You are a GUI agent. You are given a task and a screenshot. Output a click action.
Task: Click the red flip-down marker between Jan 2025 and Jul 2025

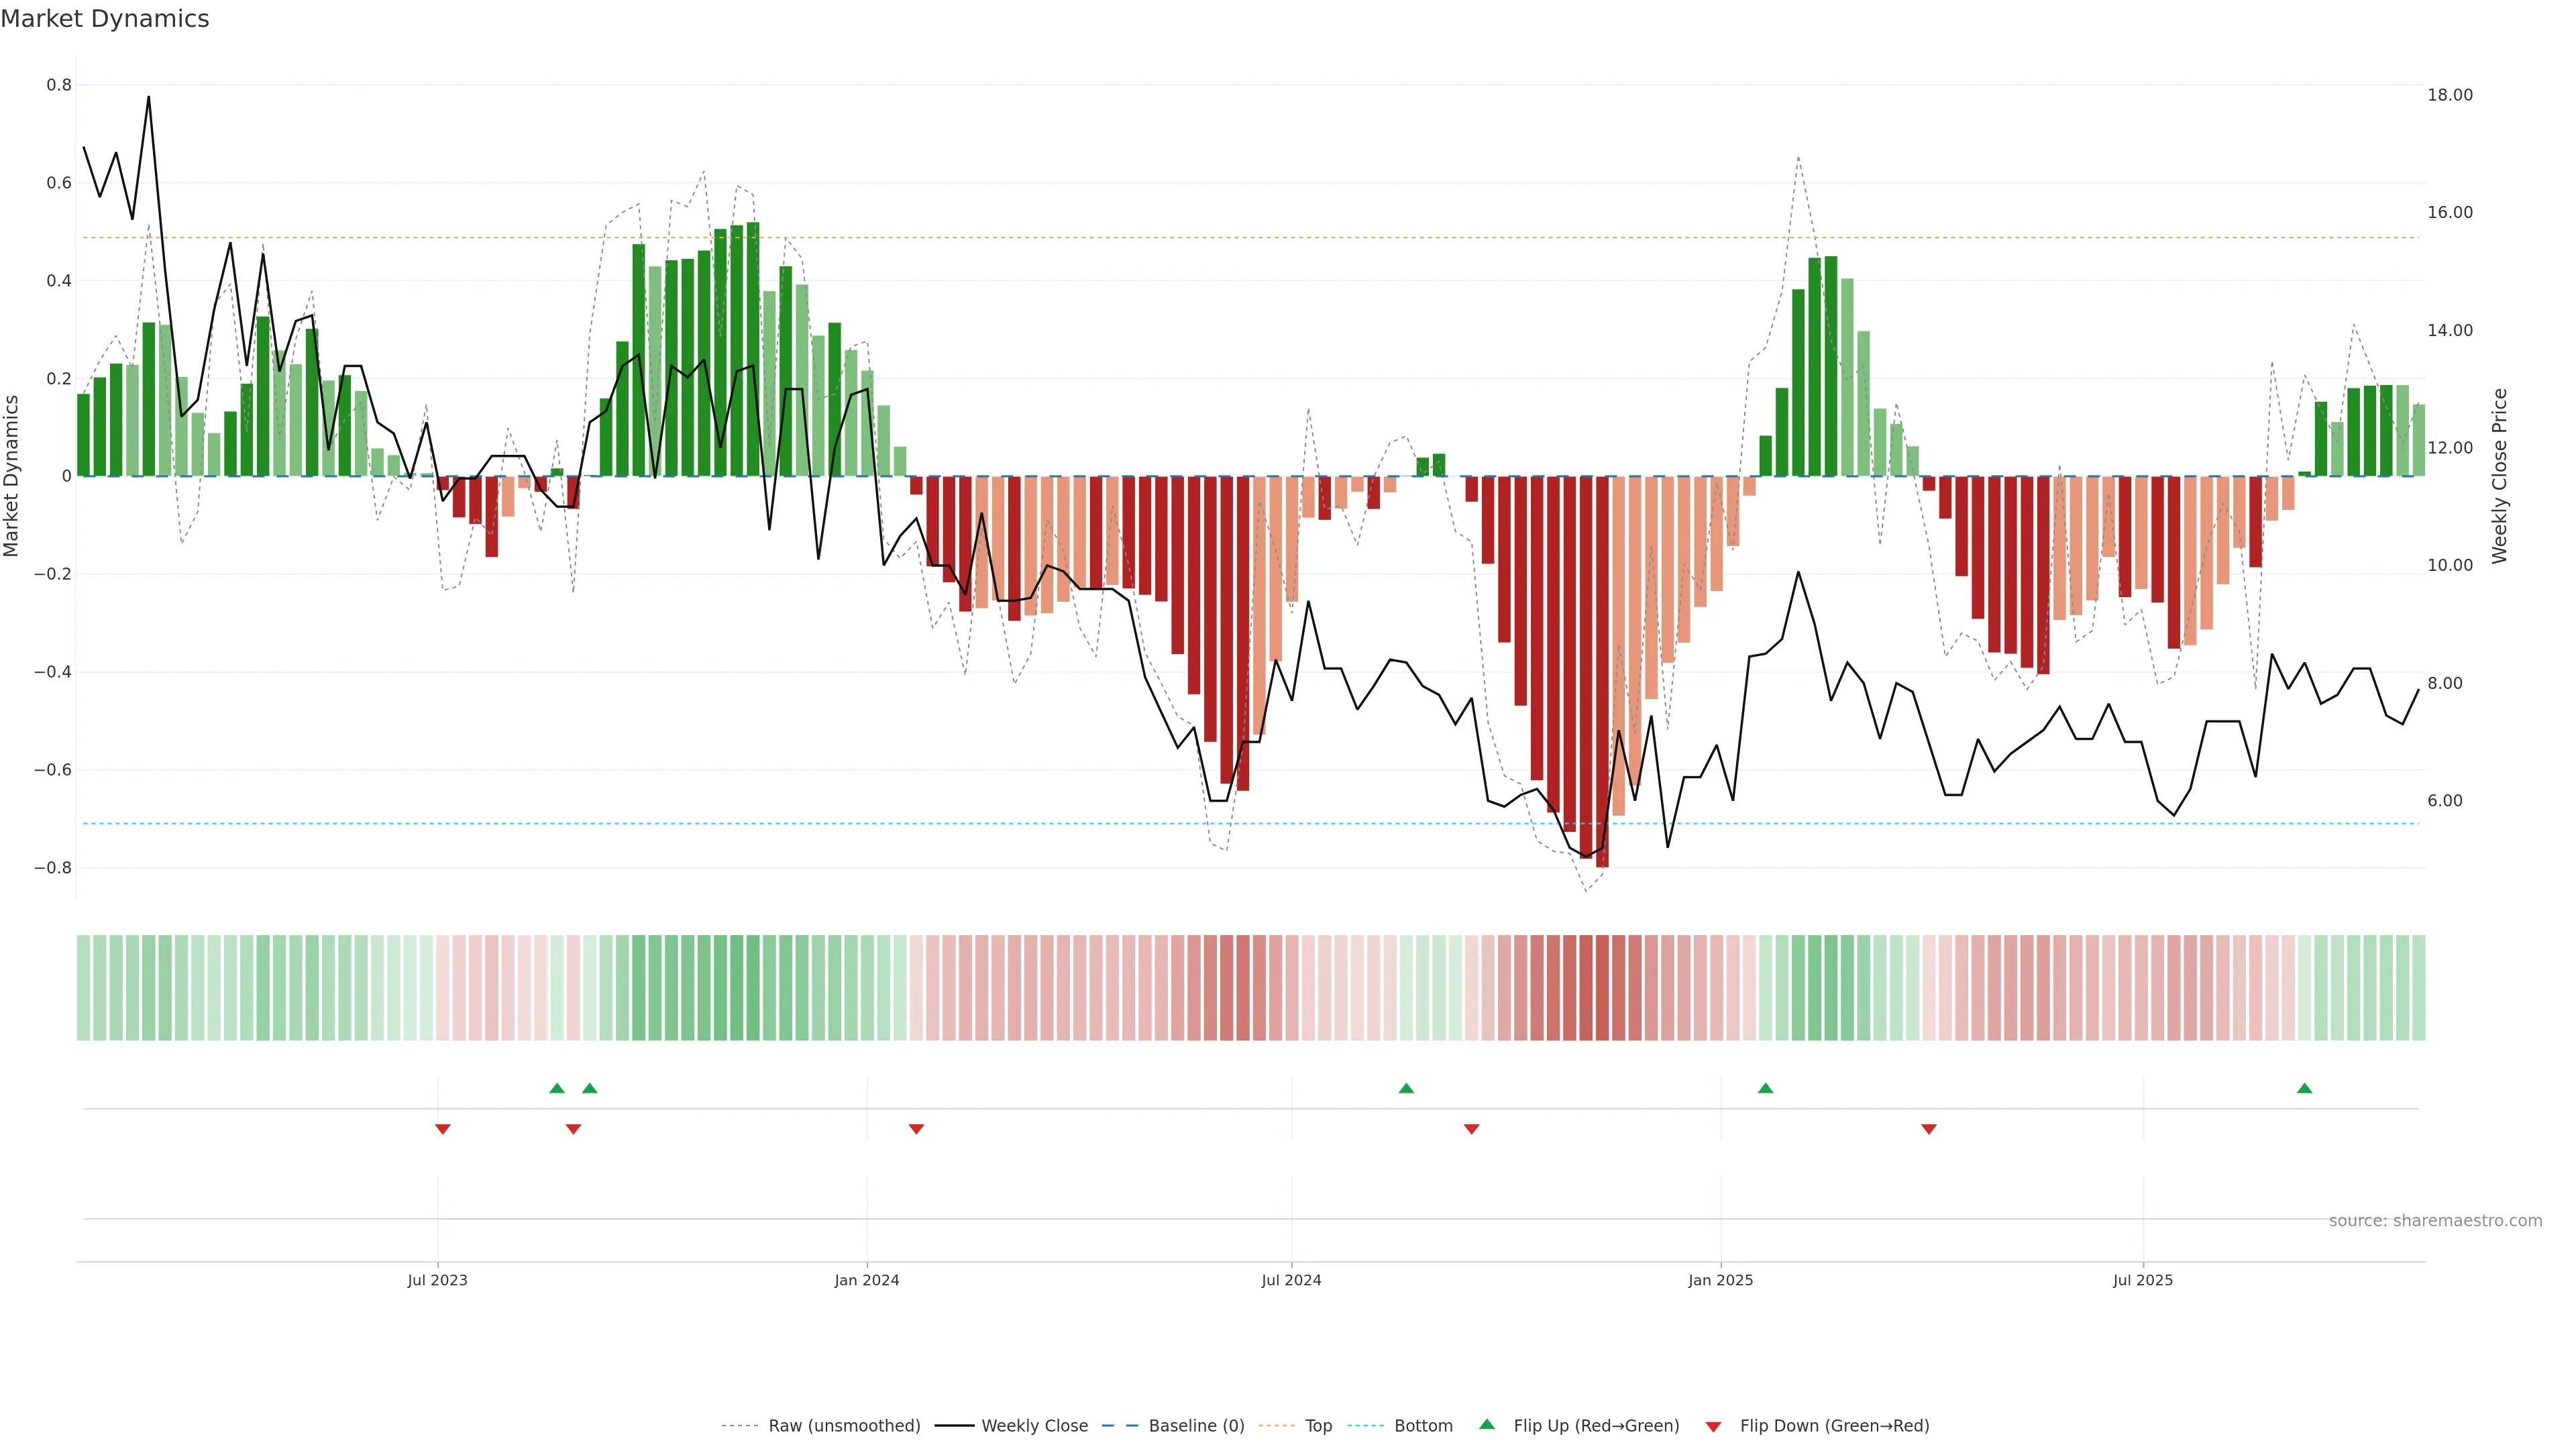point(1929,1129)
